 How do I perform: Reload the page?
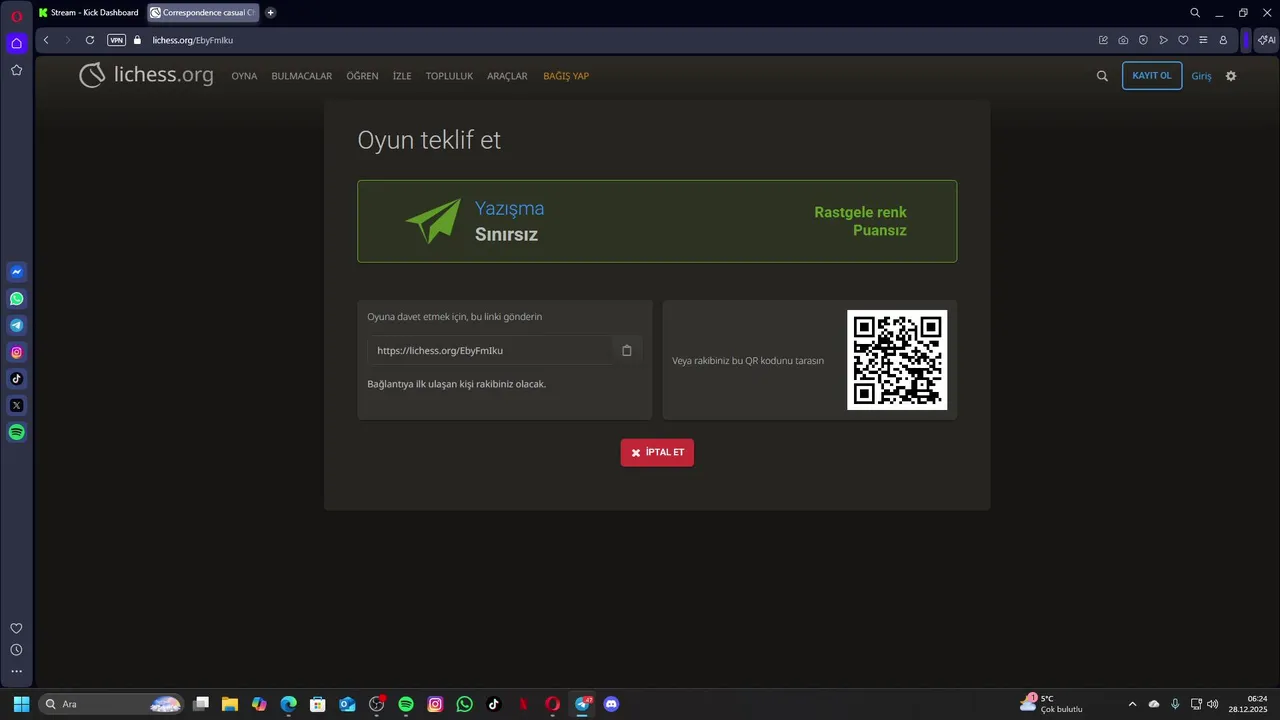tap(90, 40)
